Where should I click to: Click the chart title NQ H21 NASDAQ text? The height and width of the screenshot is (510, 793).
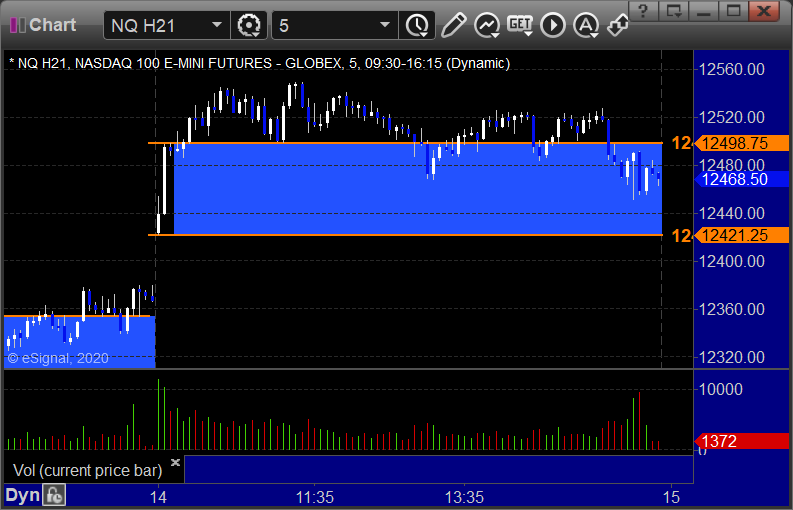(259, 63)
